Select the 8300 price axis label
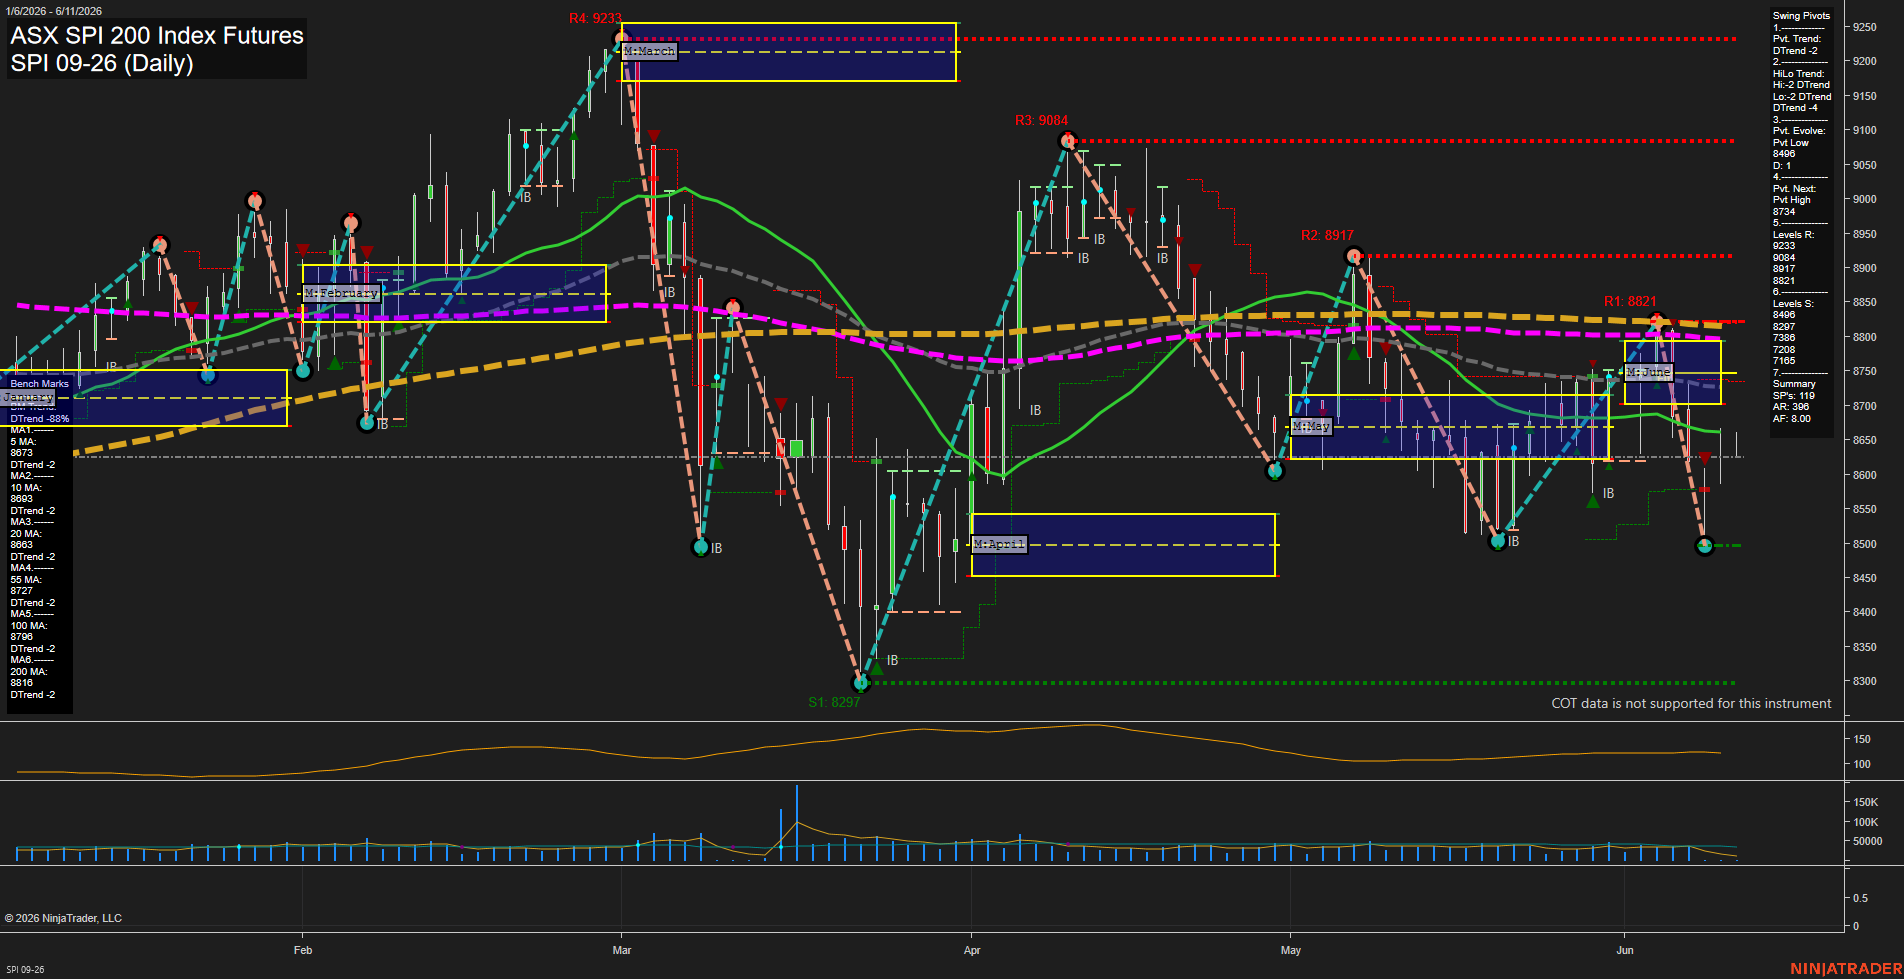The height and width of the screenshot is (979, 1904). (1865, 681)
